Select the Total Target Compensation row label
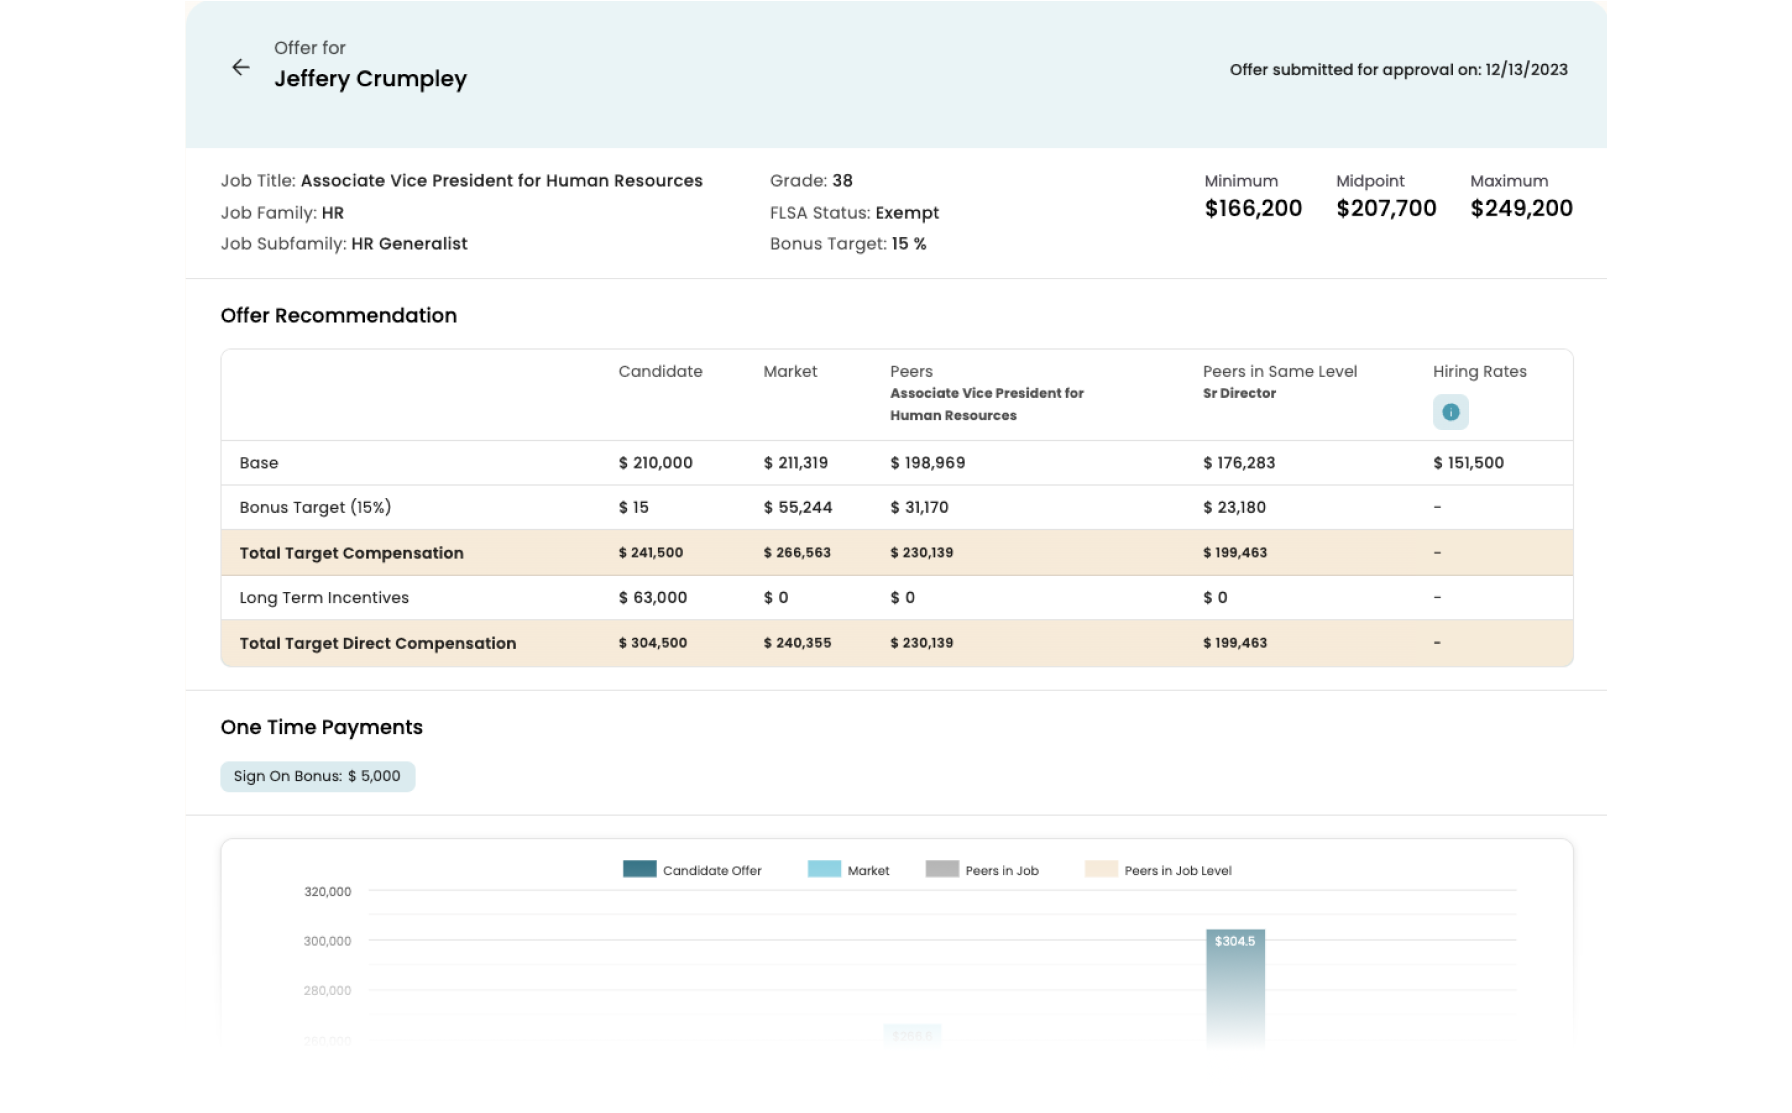The height and width of the screenshot is (1113, 1792). point(351,553)
